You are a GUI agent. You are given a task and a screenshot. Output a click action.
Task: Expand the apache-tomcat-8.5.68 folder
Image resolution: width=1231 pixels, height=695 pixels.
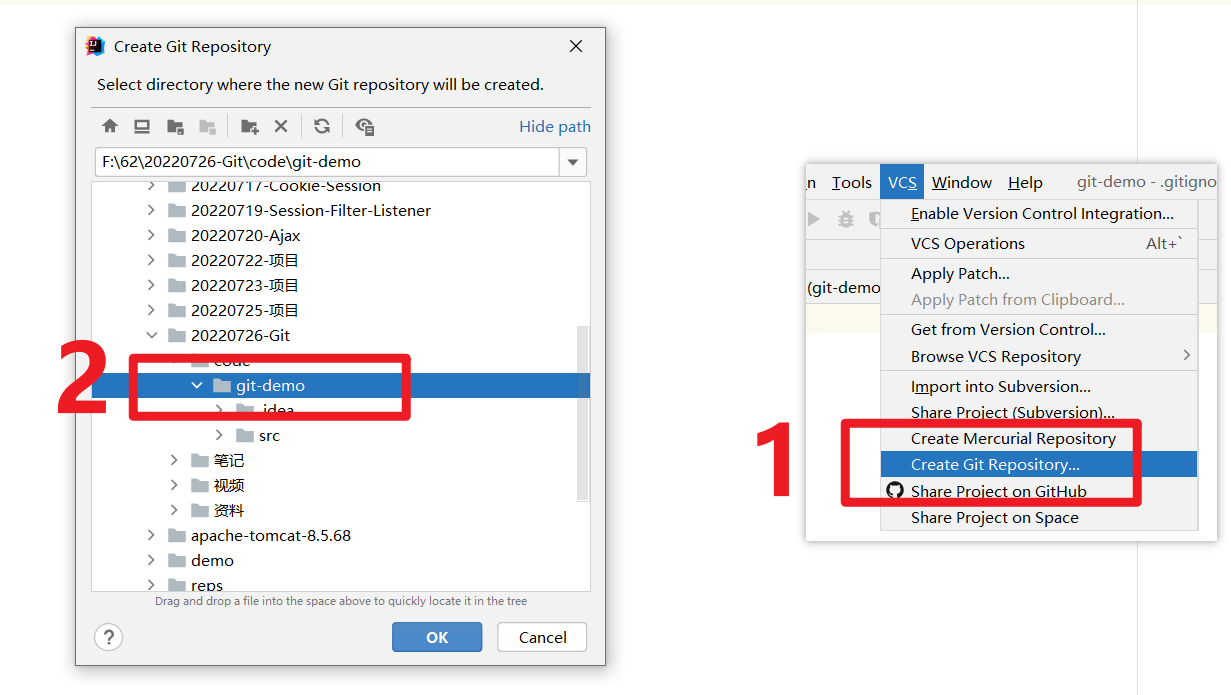click(x=151, y=535)
